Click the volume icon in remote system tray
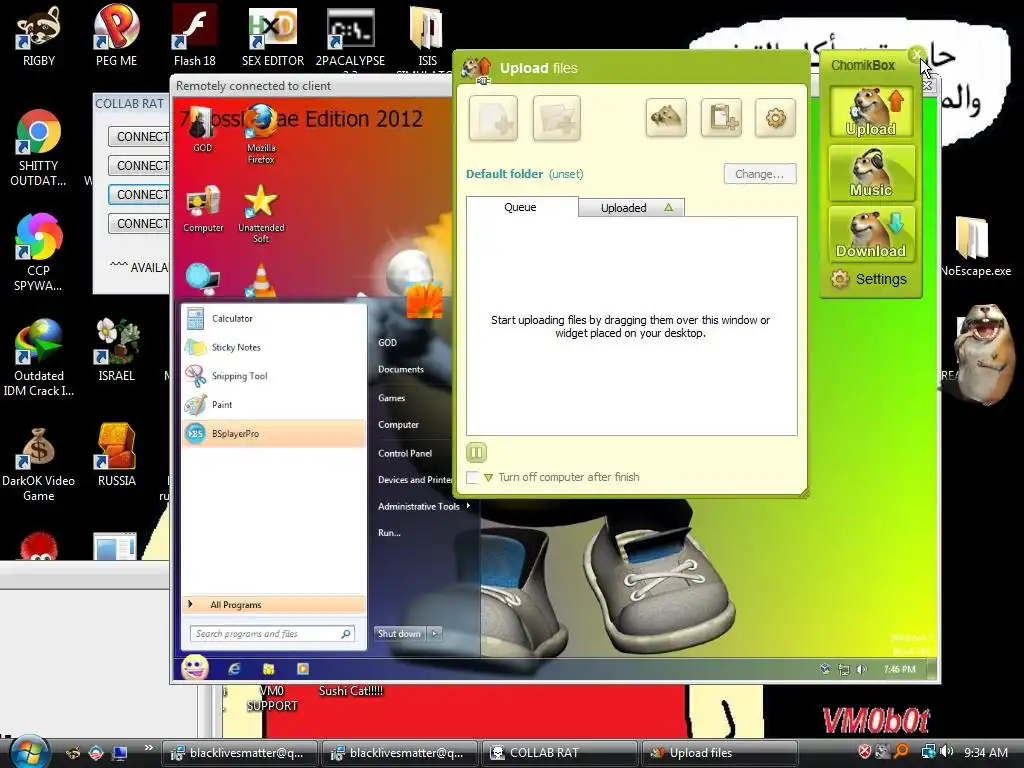 point(861,669)
